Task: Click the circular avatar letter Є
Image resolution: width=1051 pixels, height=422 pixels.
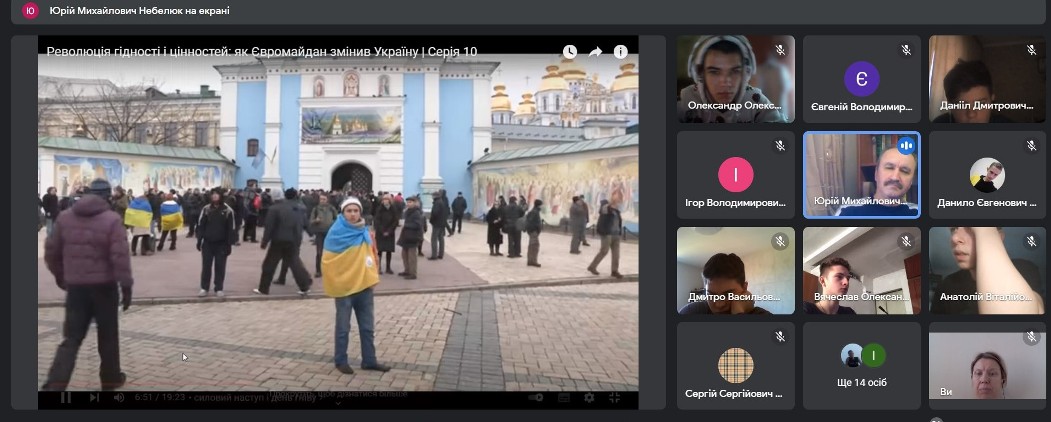Action: click(x=862, y=79)
